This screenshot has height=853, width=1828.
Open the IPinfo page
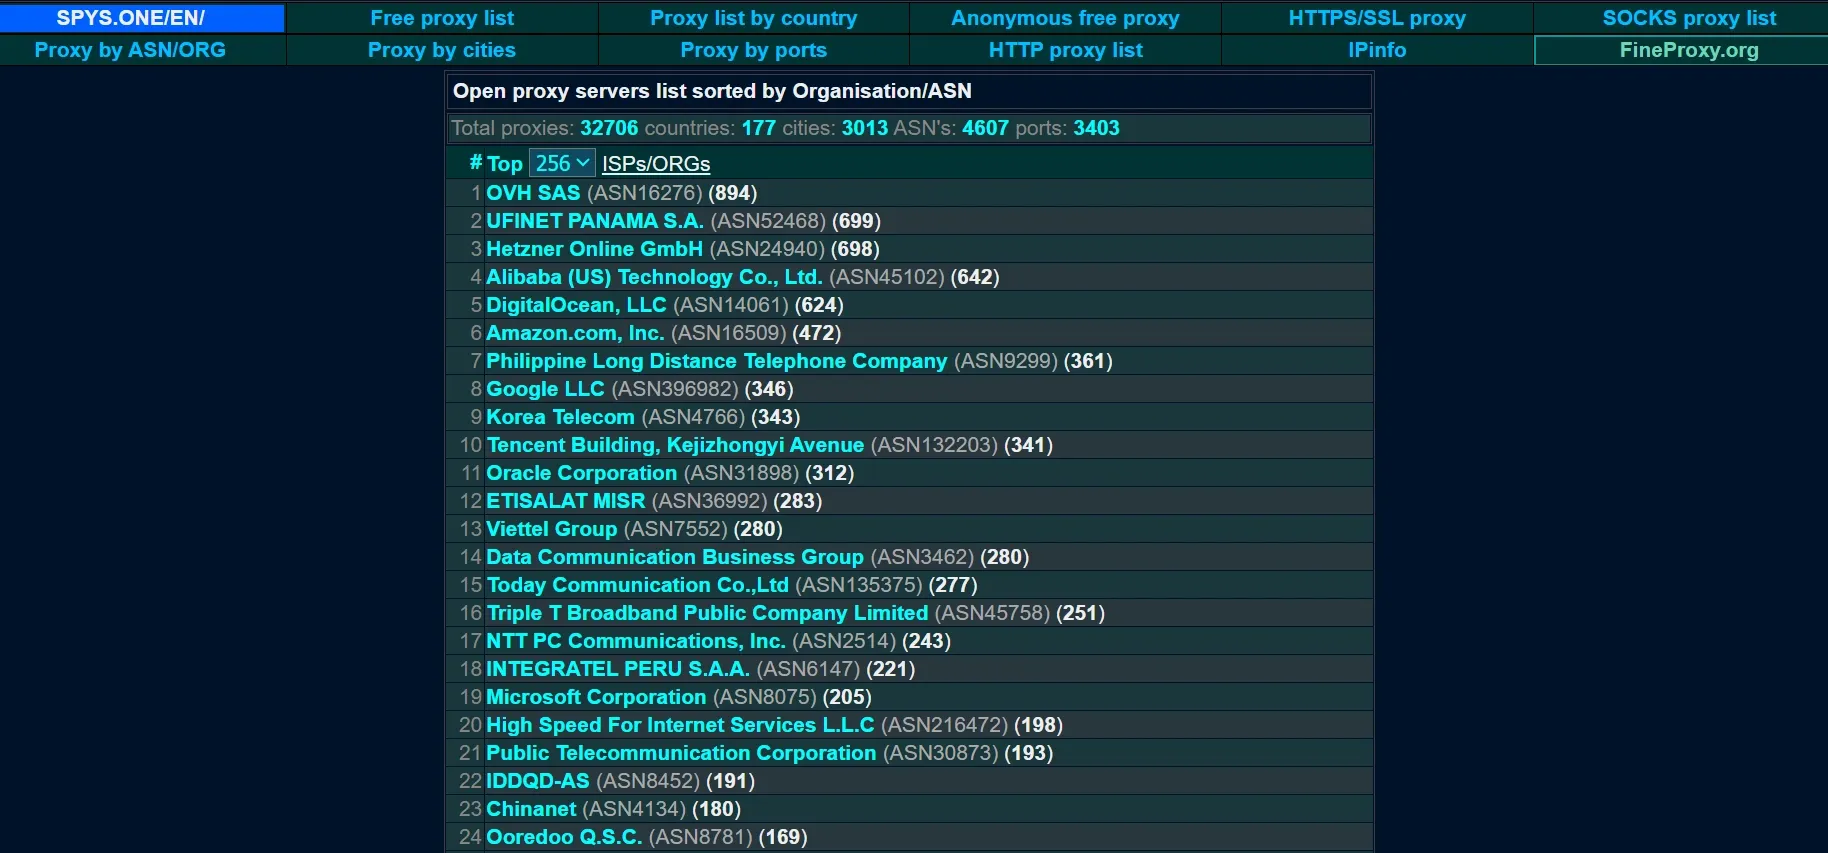click(1377, 50)
